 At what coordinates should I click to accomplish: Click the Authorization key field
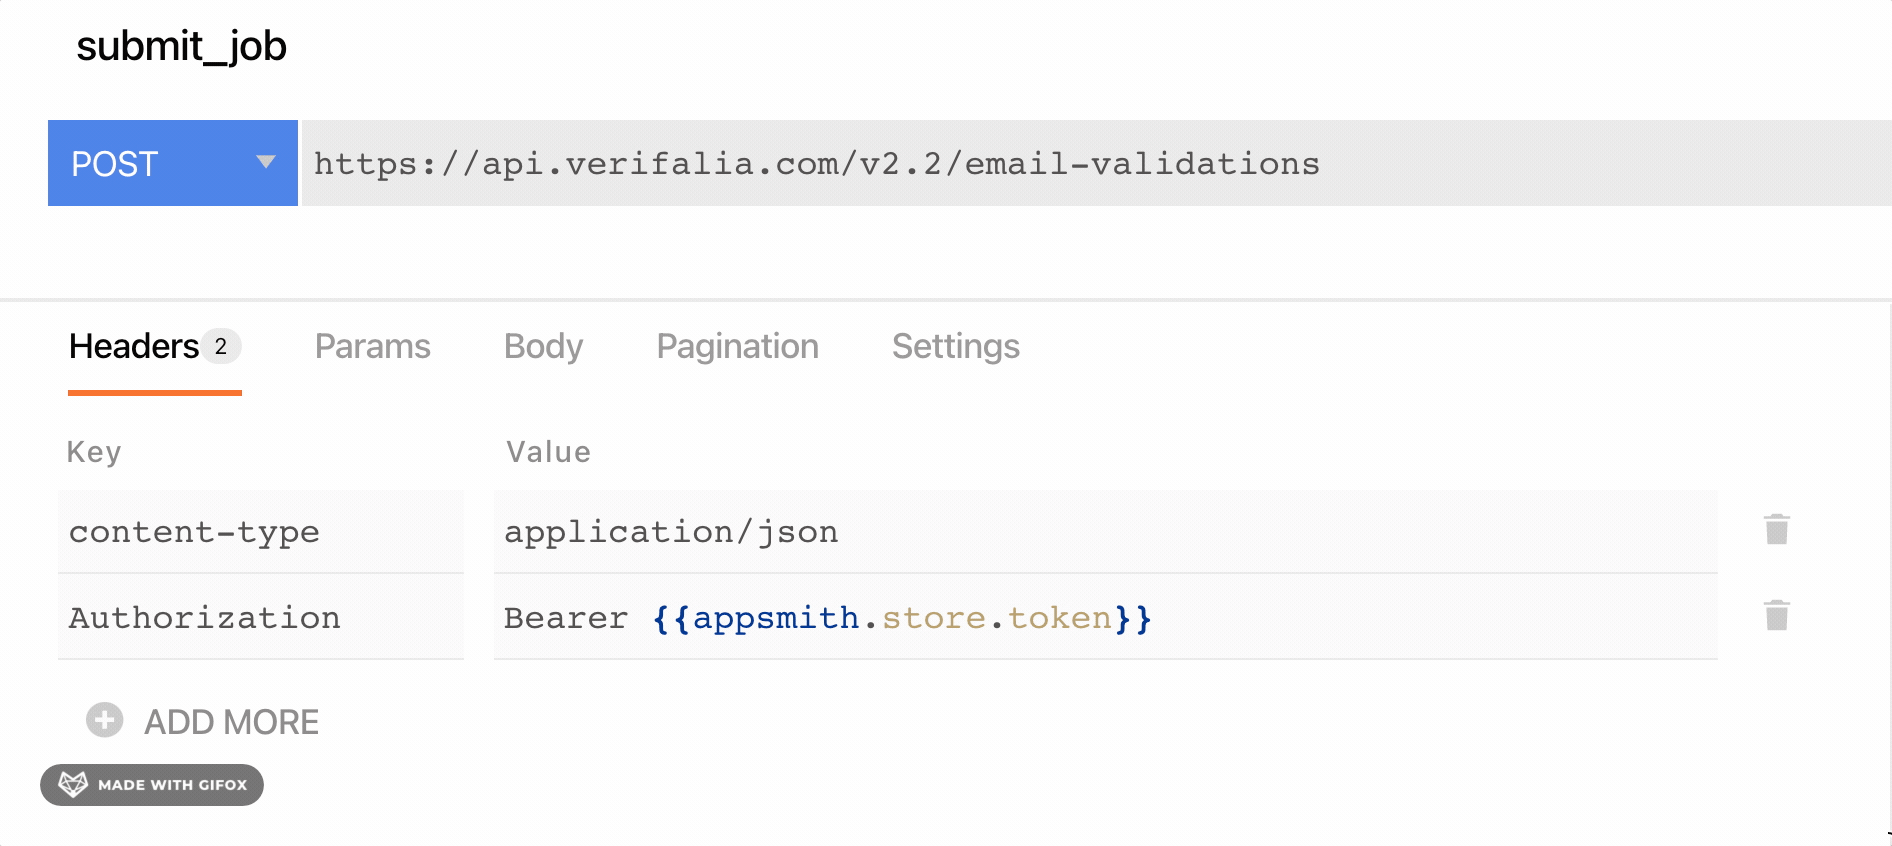point(260,618)
